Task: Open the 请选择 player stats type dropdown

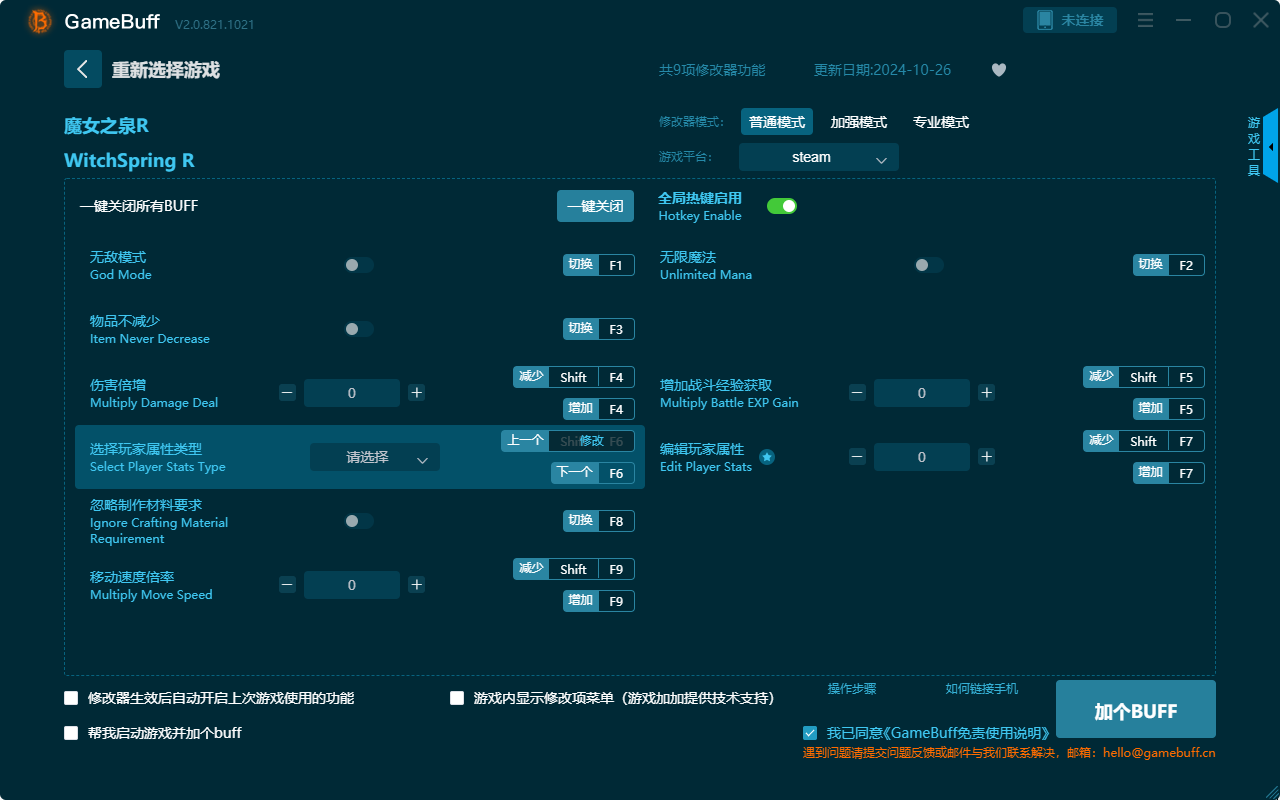Action: pos(374,457)
